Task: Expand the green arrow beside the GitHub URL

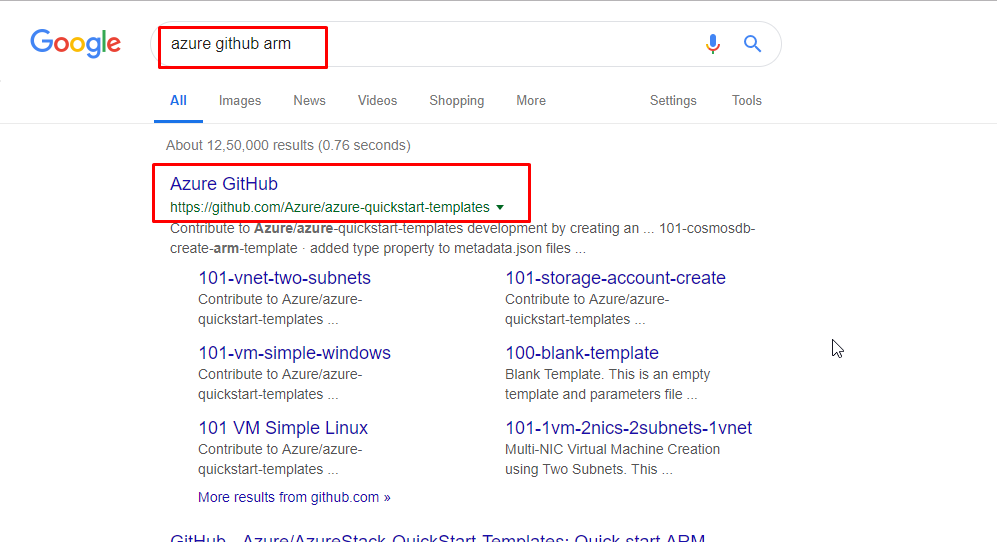Action: click(x=500, y=207)
